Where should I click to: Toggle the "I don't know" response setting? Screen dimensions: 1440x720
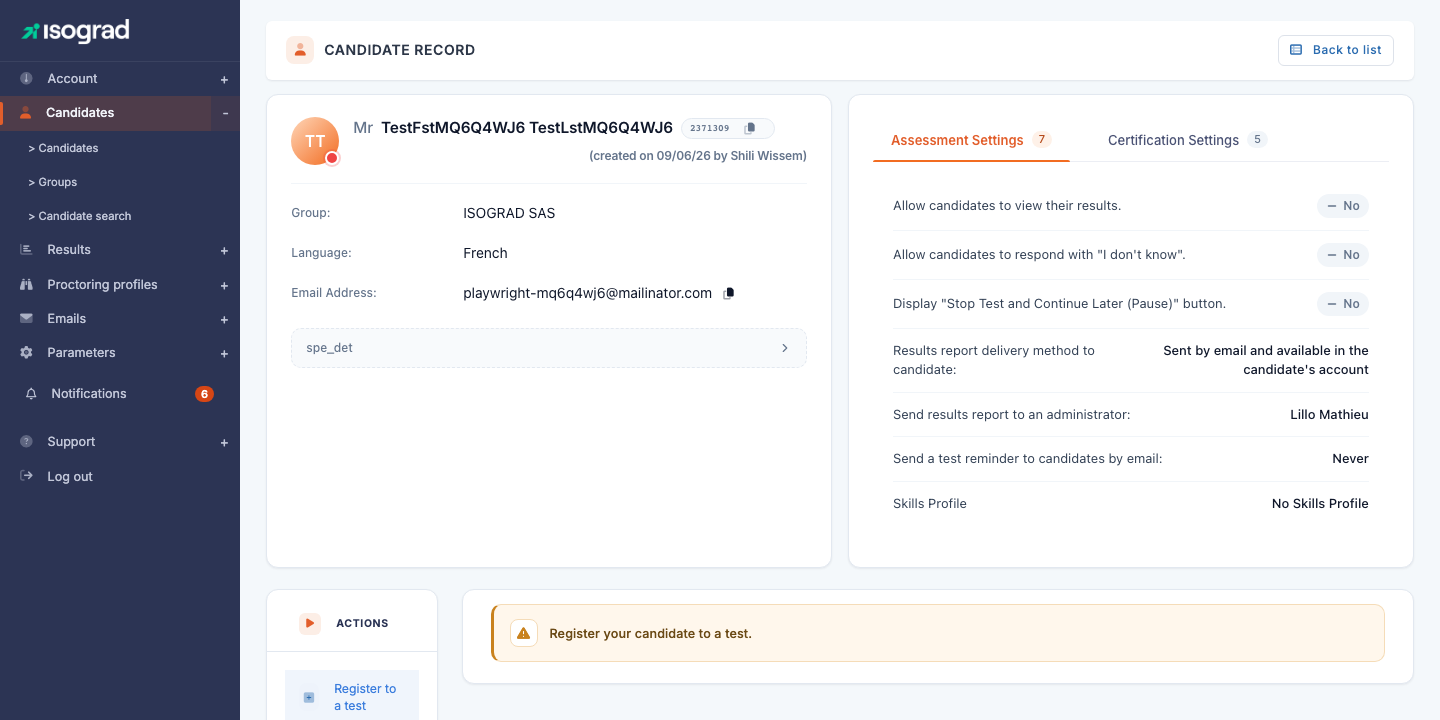coord(1343,255)
